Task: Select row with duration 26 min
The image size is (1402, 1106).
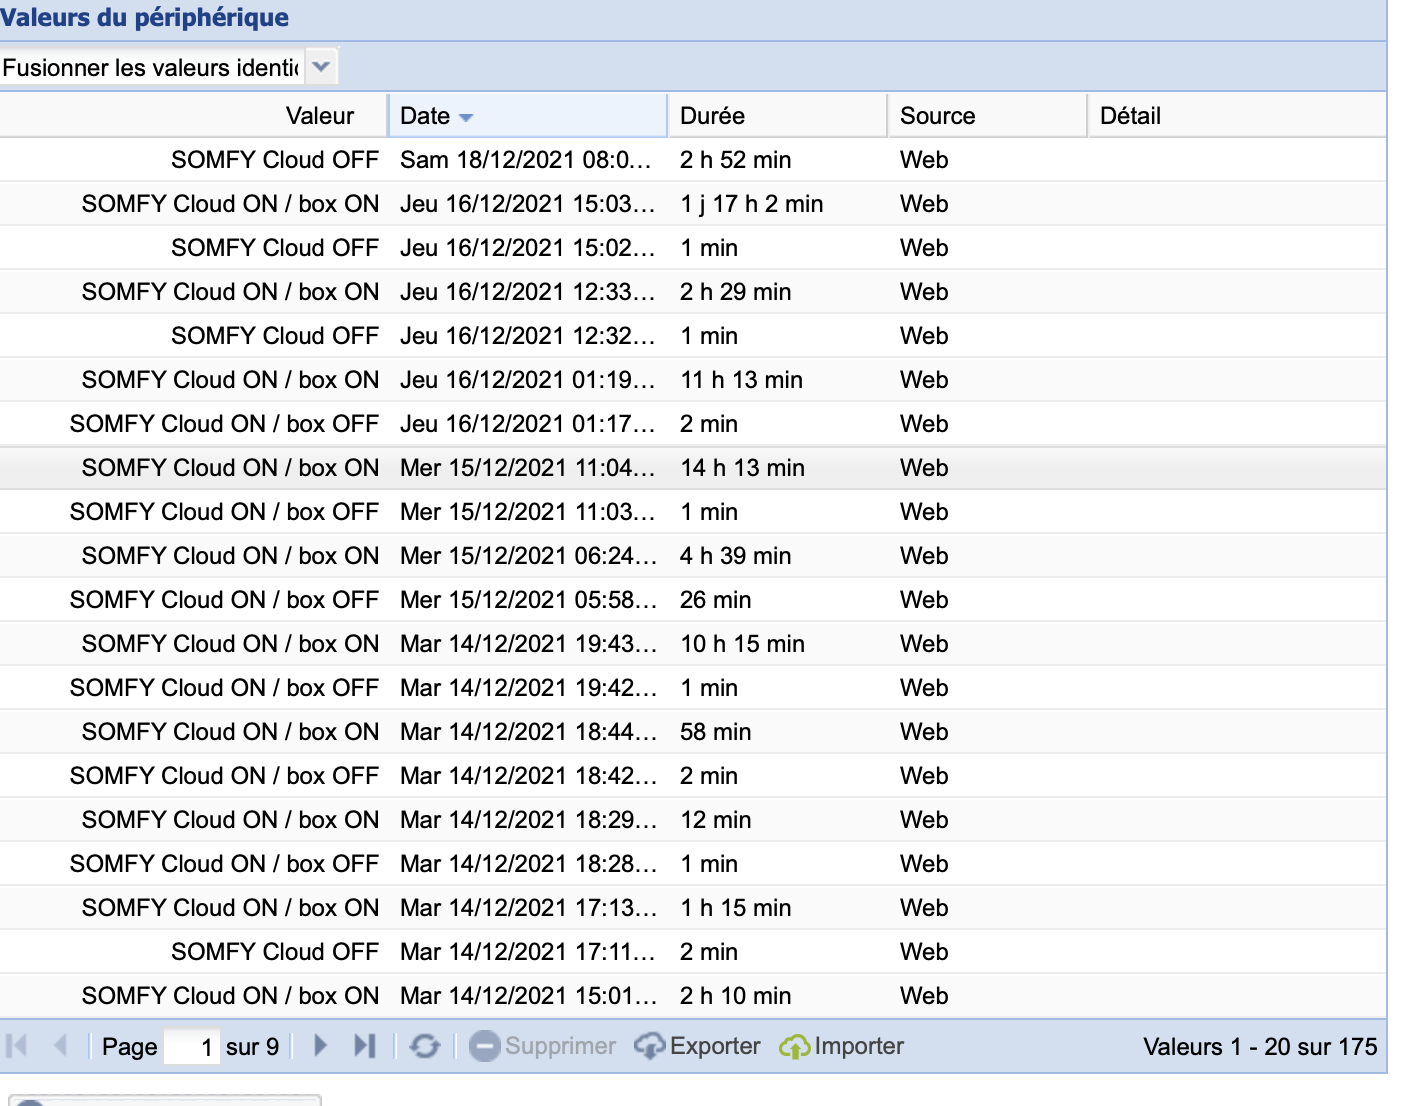Action: click(x=693, y=600)
